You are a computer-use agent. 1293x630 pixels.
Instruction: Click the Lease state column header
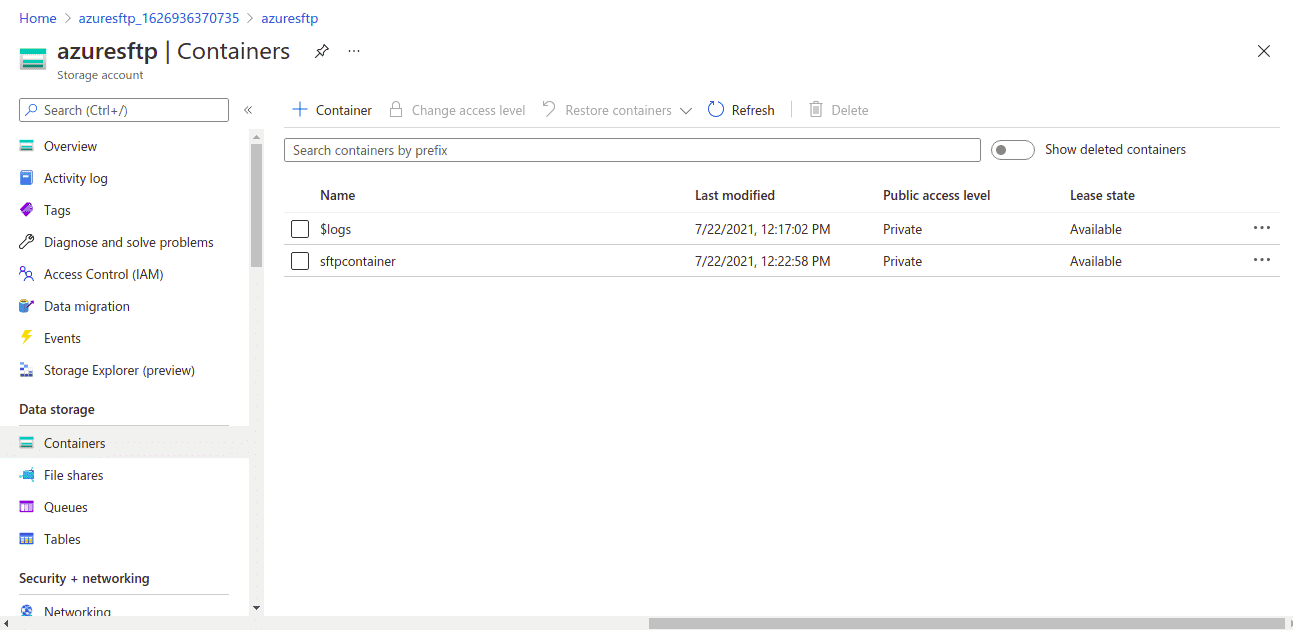pos(1102,195)
